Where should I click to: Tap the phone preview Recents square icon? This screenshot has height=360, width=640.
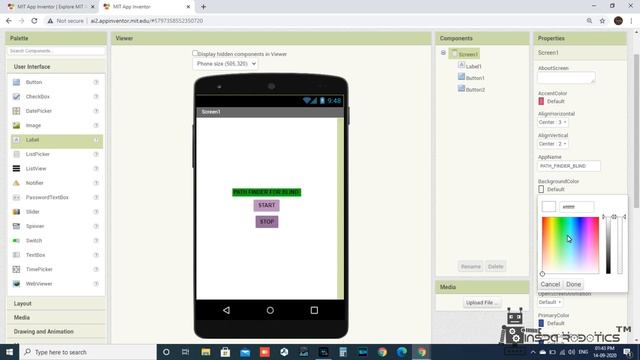click(314, 310)
